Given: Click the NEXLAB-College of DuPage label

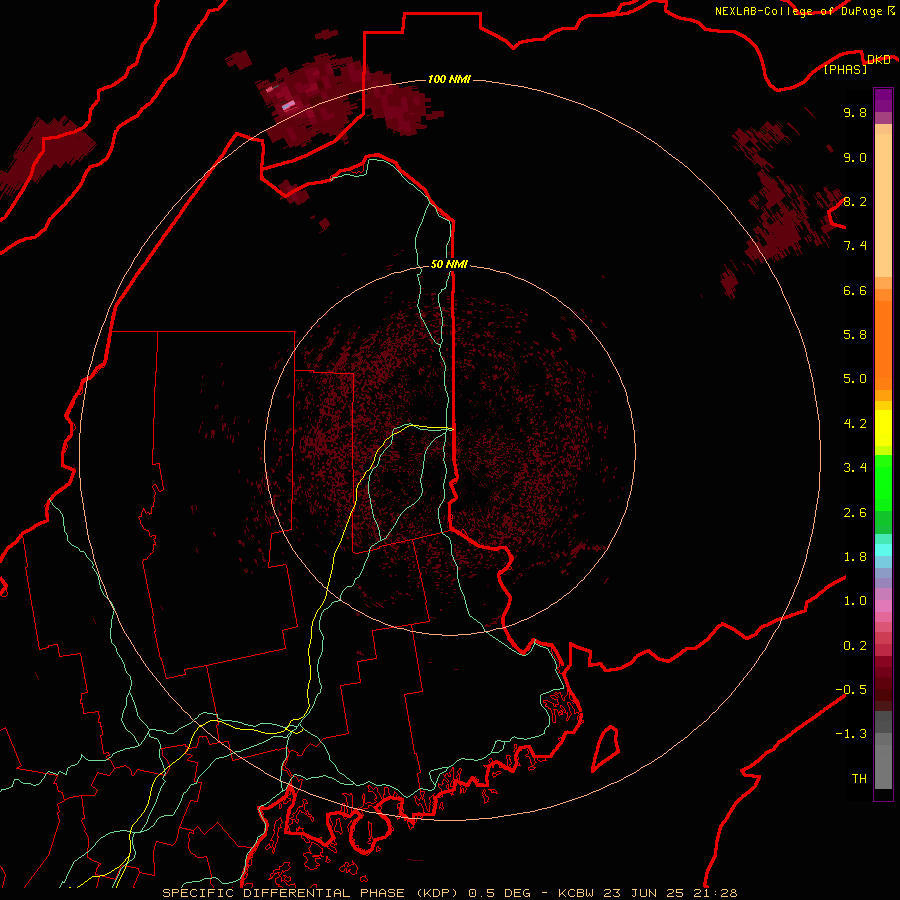Looking at the screenshot, I should coord(799,11).
